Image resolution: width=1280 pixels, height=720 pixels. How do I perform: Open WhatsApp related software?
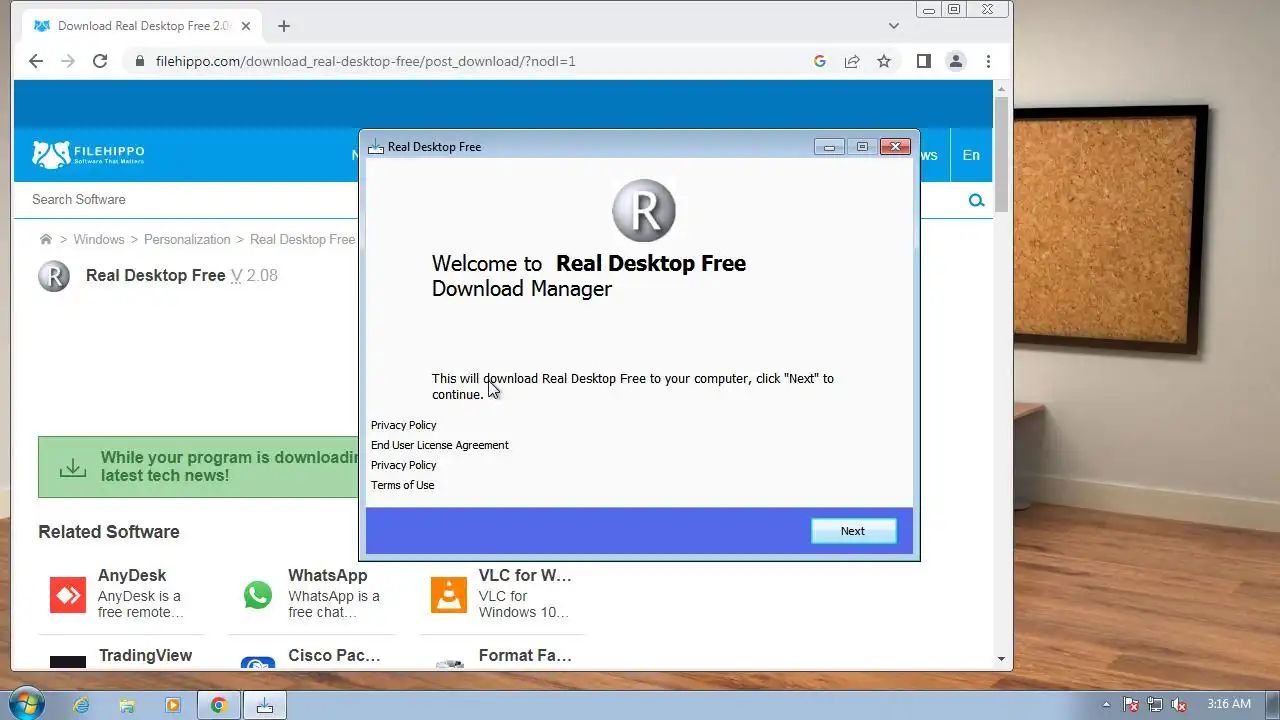click(x=328, y=575)
